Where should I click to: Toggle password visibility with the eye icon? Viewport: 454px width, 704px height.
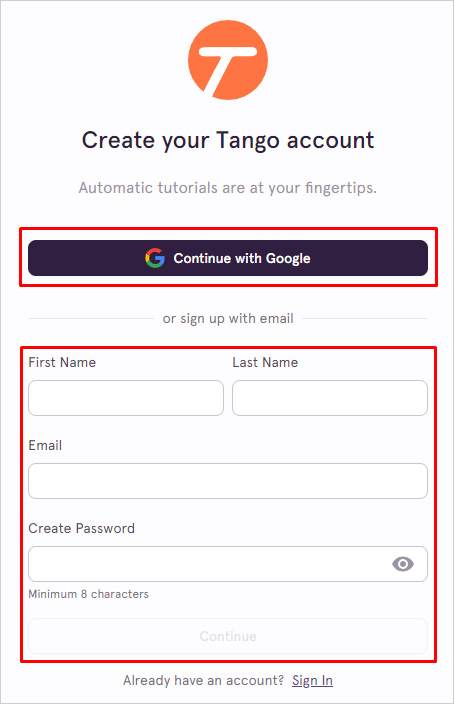[403, 564]
